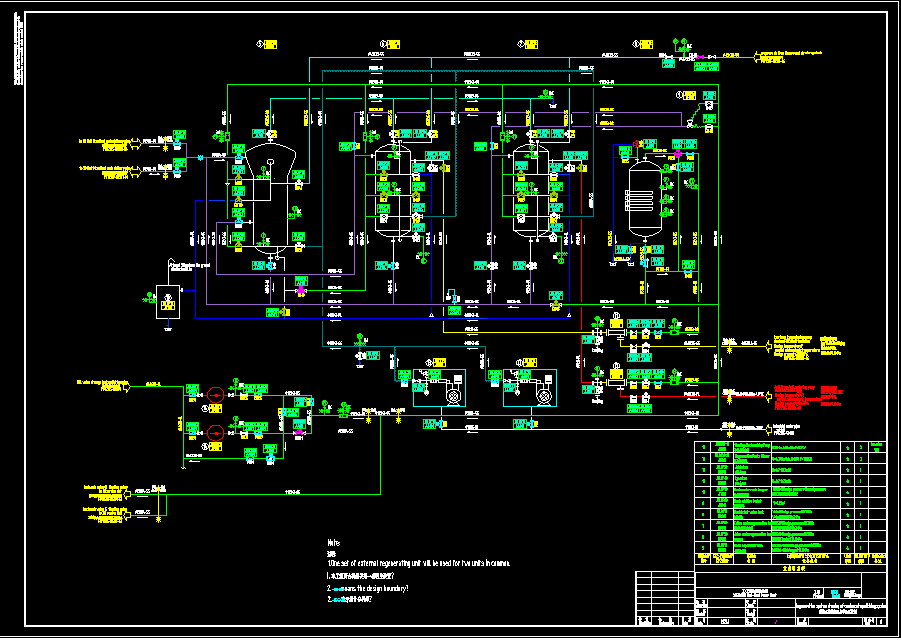Select the yellow tag above right cyan unit

click(x=530, y=362)
